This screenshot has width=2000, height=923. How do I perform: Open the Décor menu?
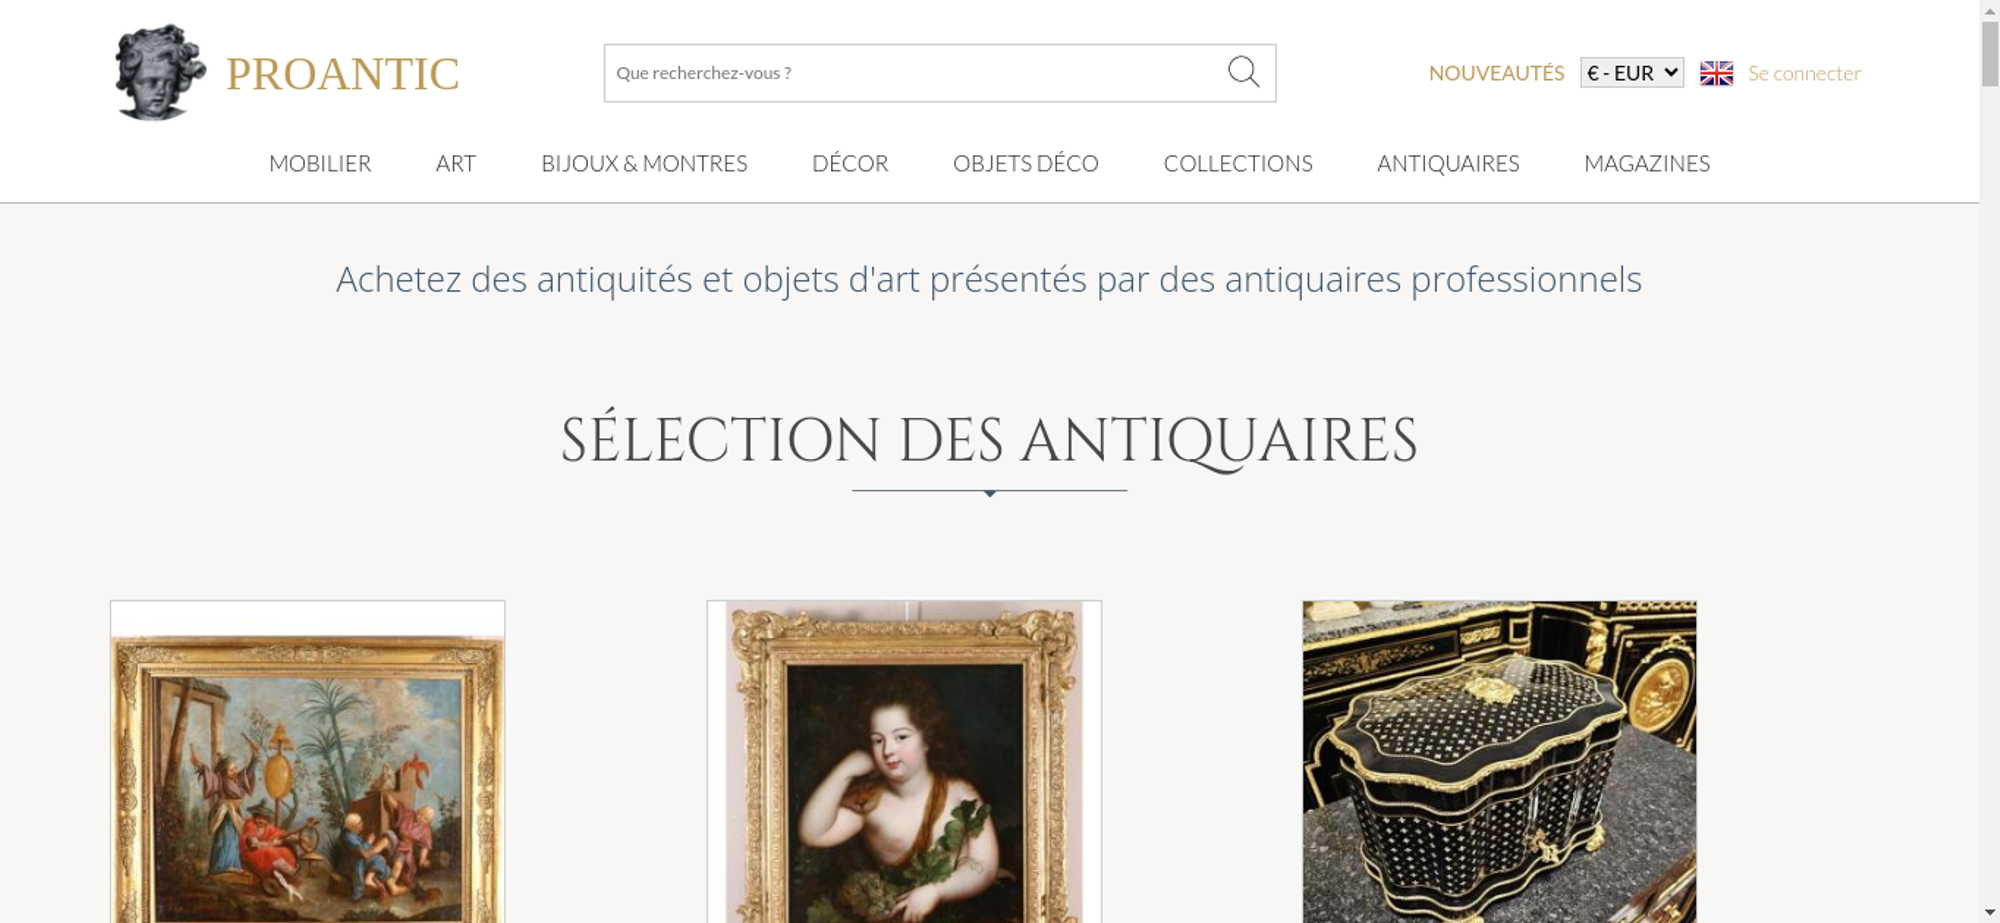pyautogui.click(x=850, y=163)
